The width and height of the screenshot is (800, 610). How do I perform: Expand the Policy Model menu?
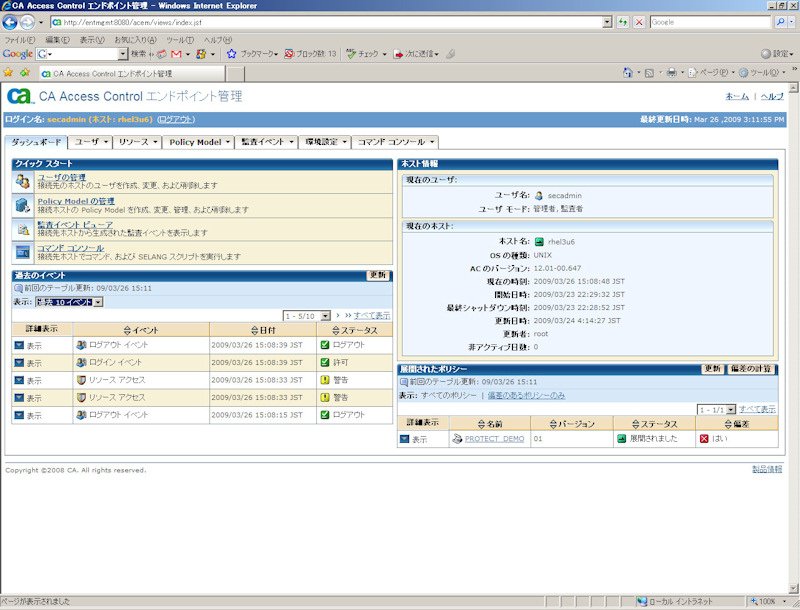228,142
